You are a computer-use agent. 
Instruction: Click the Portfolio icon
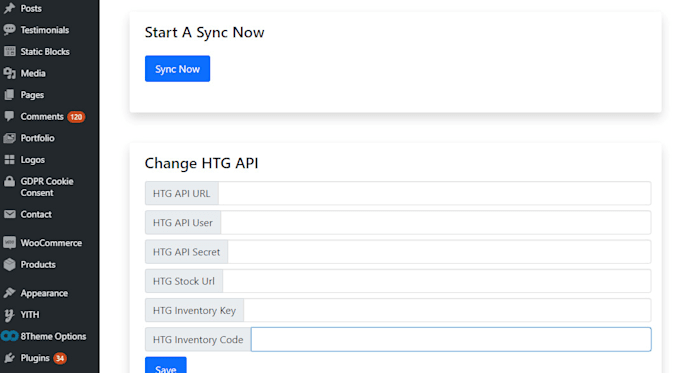[x=9, y=138]
